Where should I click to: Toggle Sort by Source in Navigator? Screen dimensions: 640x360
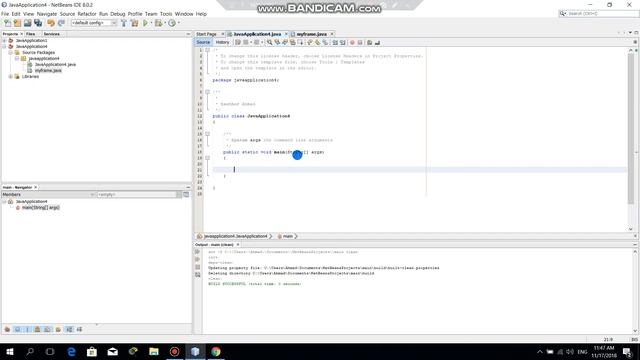pos(79,329)
